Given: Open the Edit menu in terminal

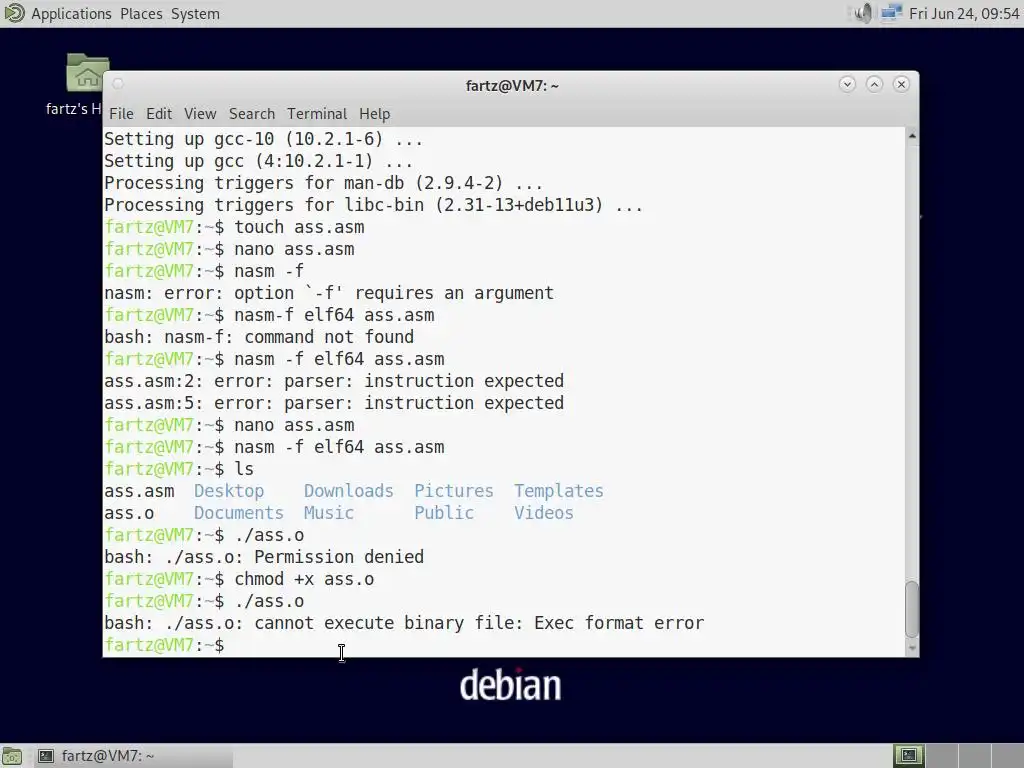Looking at the screenshot, I should [x=159, y=114].
